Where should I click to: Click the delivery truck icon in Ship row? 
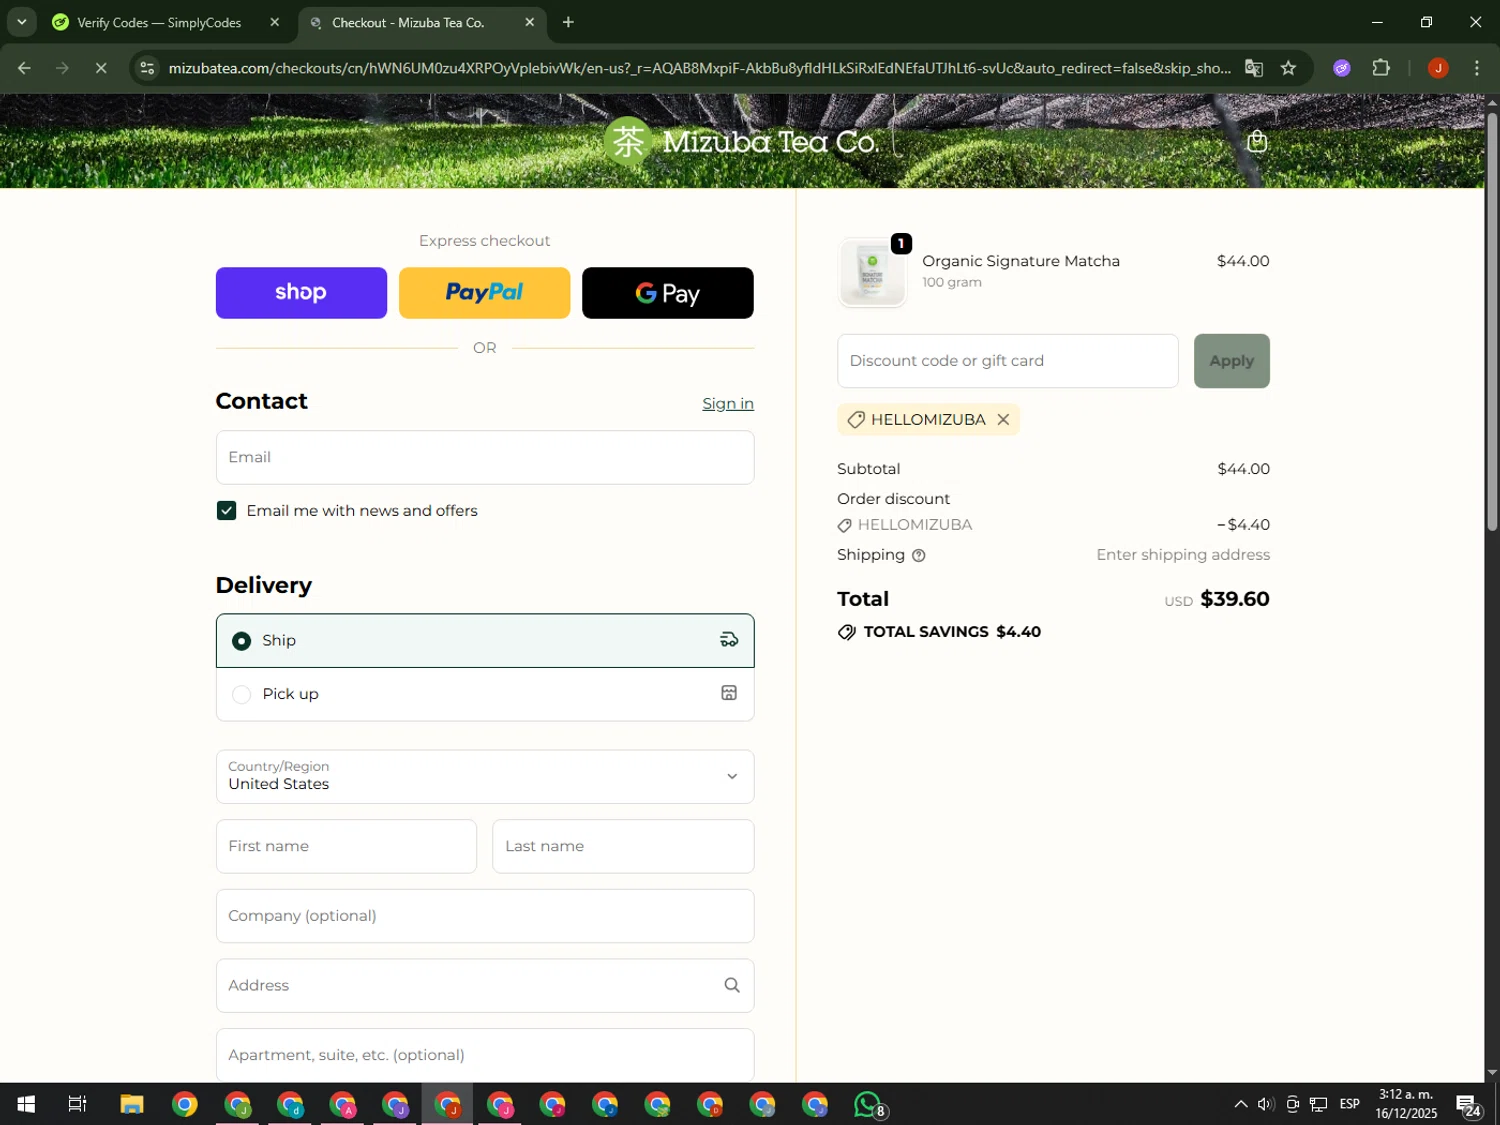[x=729, y=640]
